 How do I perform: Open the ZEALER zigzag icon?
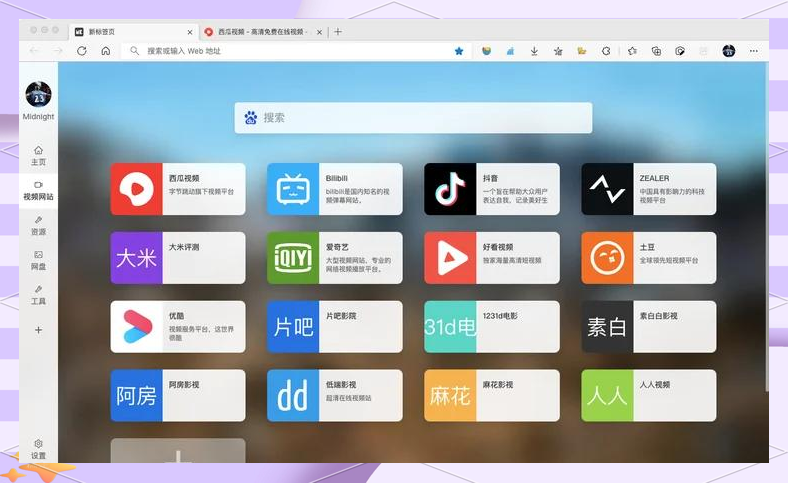(607, 189)
